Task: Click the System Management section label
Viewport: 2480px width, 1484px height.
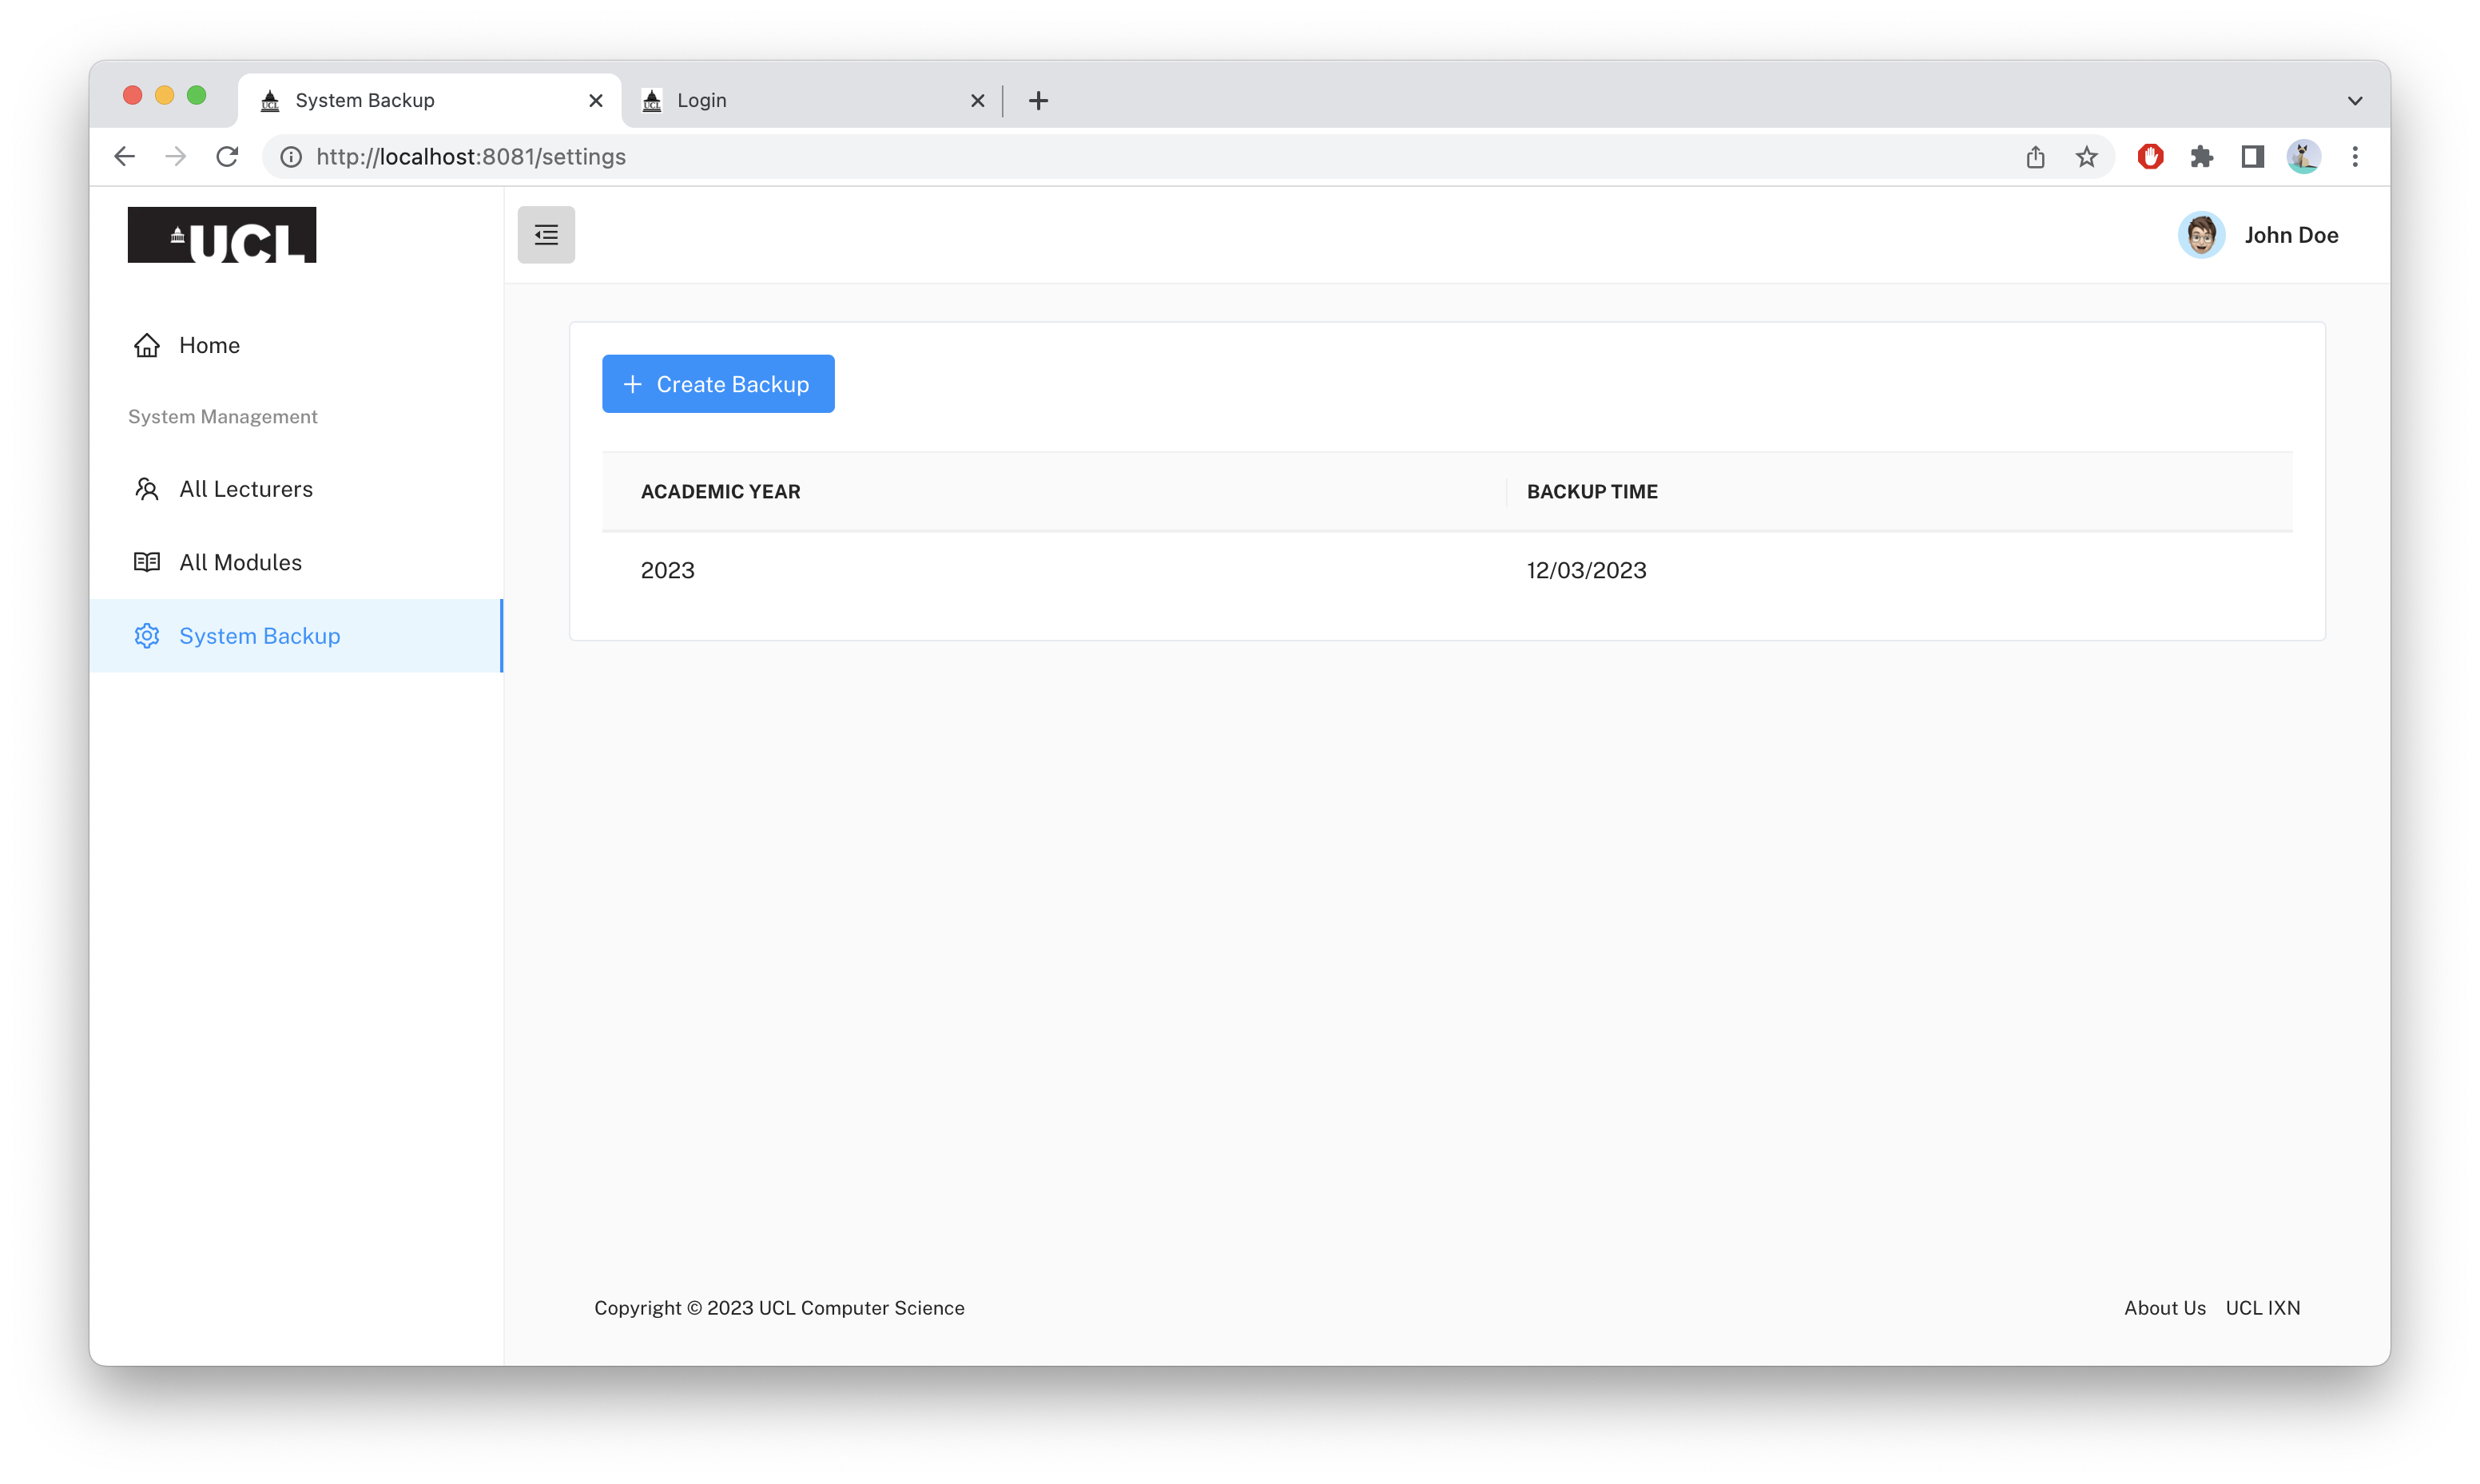Action: [x=222, y=416]
